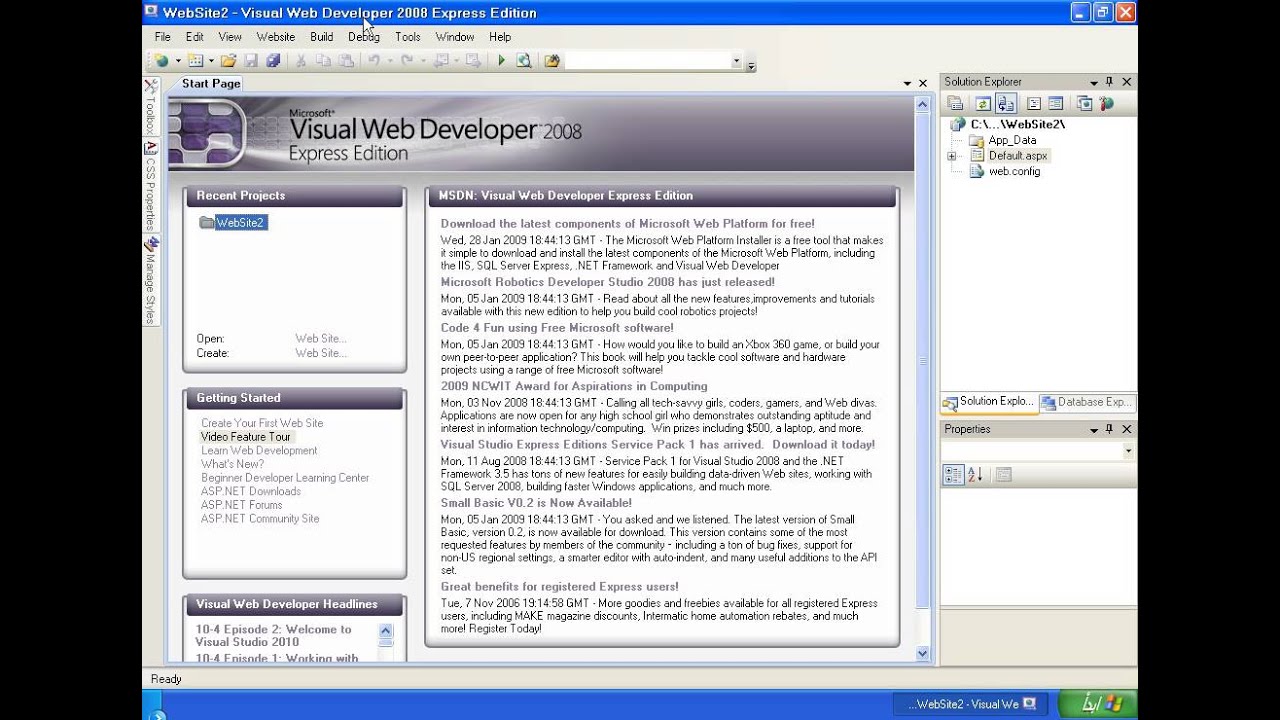The height and width of the screenshot is (720, 1280).
Task: Click Nest Related Files icon in Solution Explorer
Action: tap(1006, 103)
